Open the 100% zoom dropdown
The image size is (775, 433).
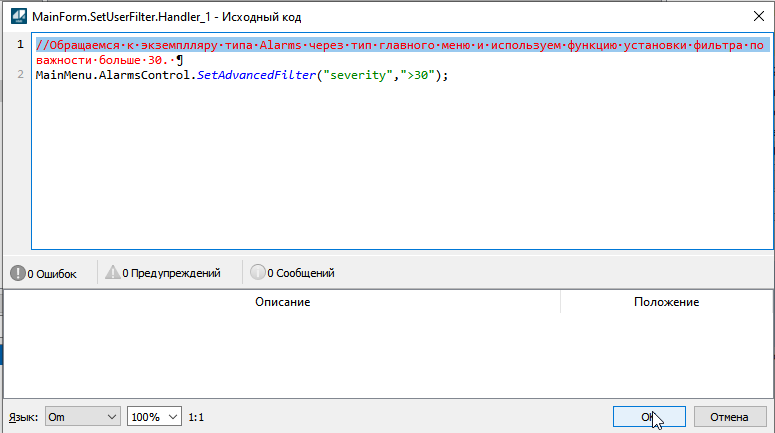(154, 416)
